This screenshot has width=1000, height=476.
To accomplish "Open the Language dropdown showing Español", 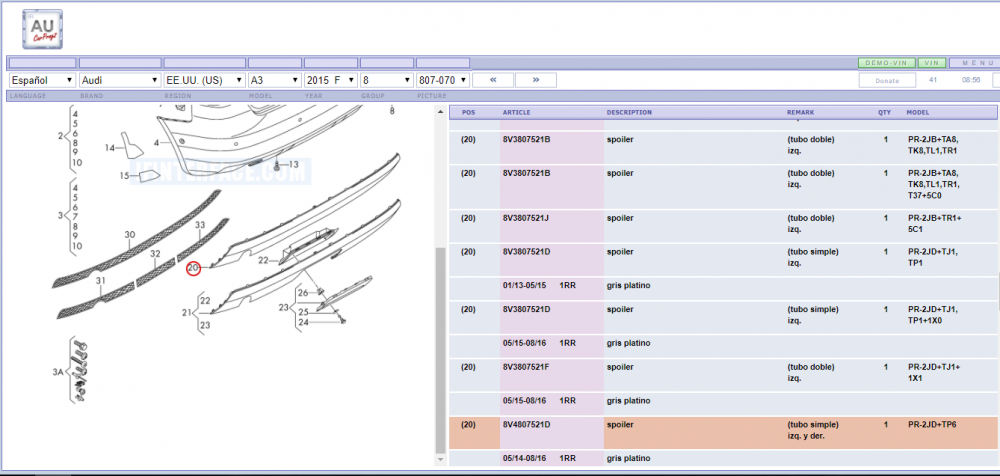I will coord(42,80).
